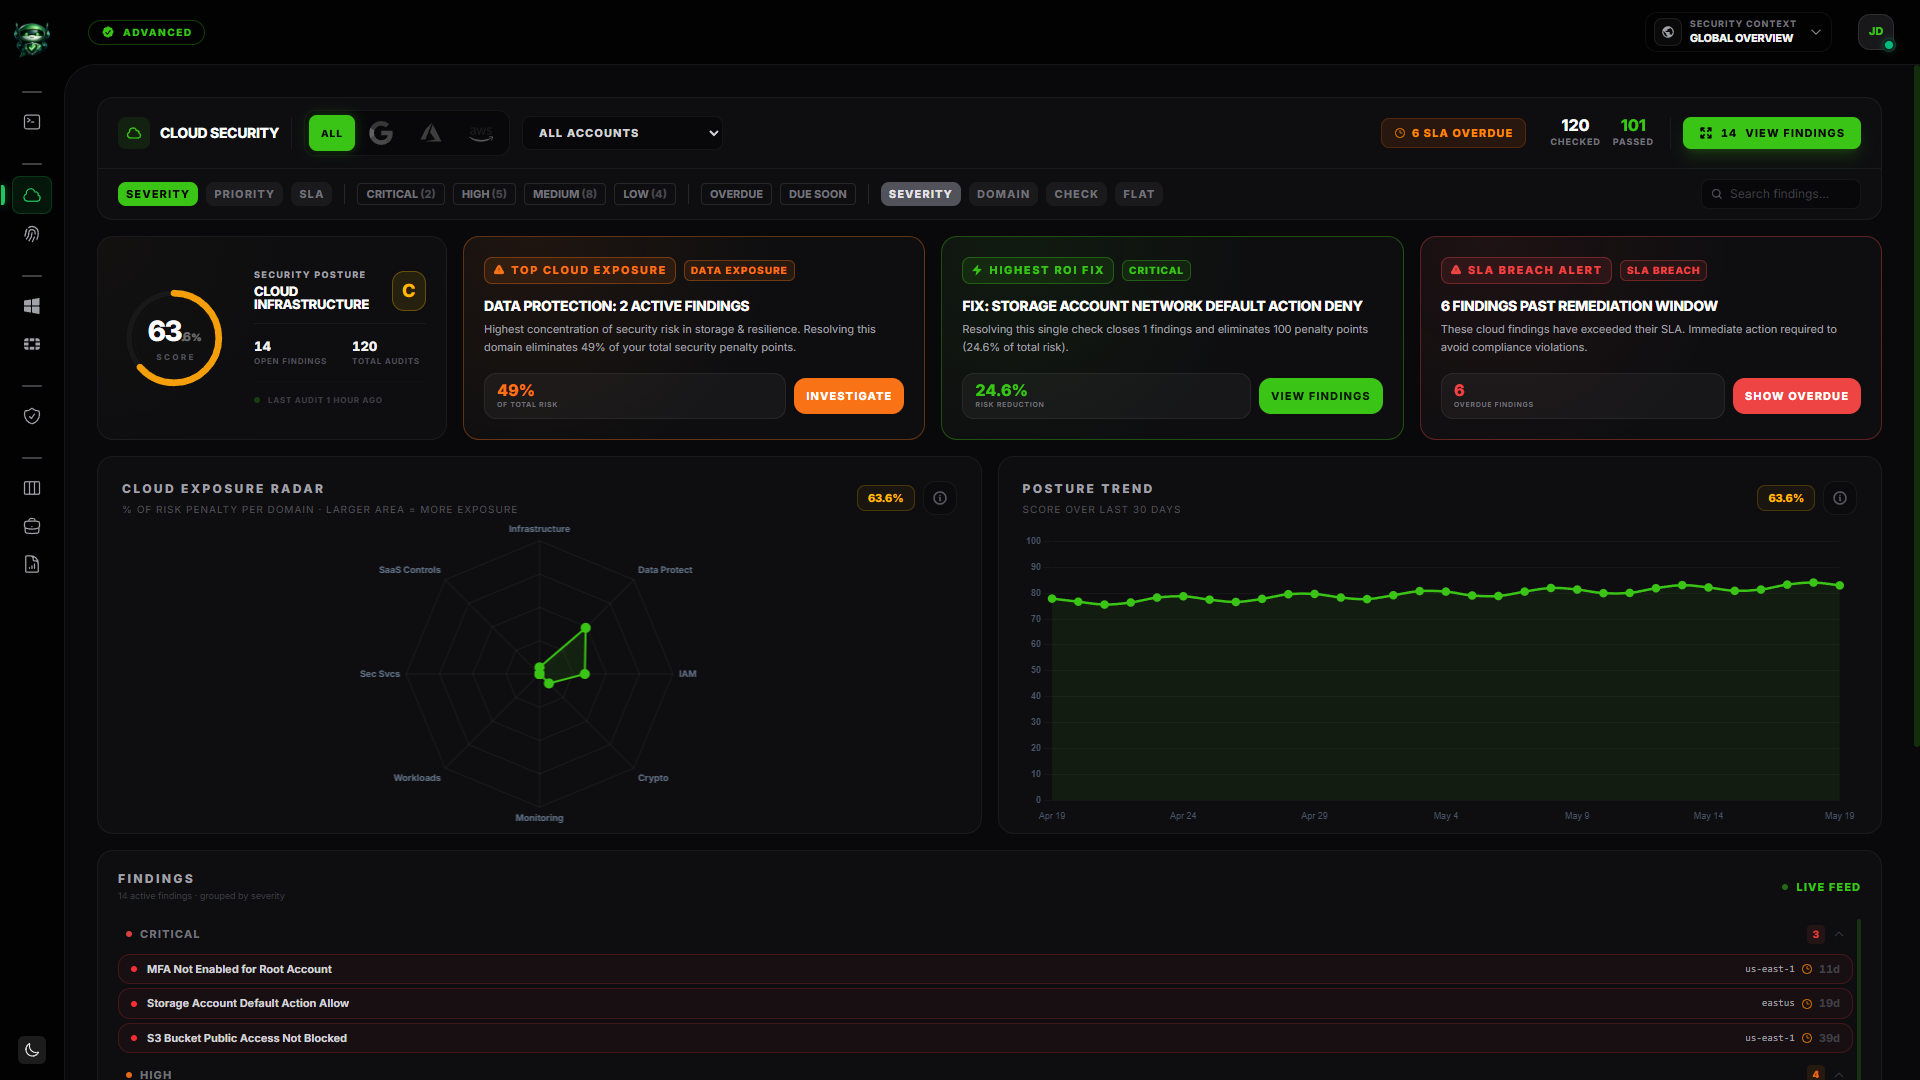Collapse the High findings group

[x=1839, y=1074]
